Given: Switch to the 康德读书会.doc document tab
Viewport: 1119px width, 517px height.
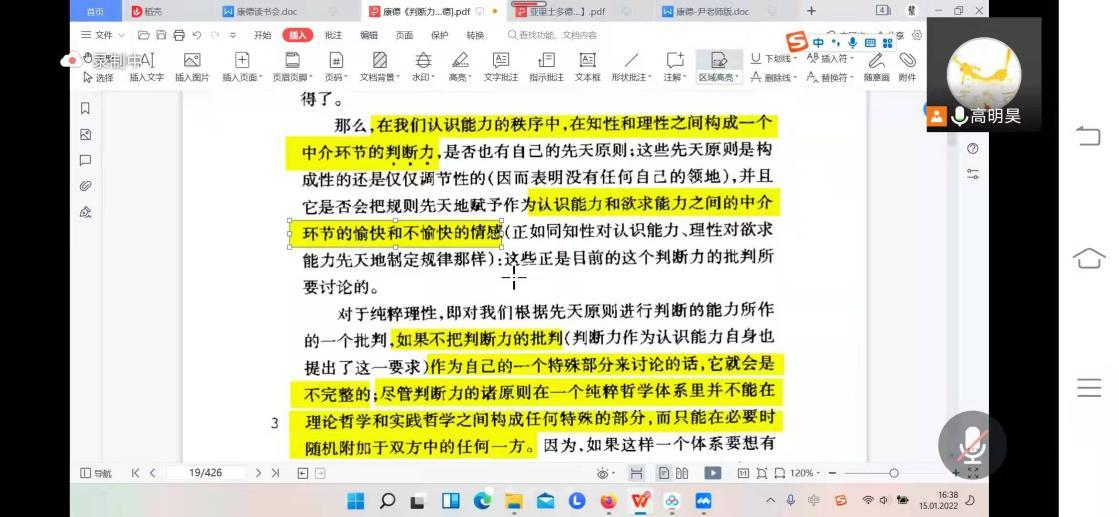Looking at the screenshot, I should tap(265, 11).
